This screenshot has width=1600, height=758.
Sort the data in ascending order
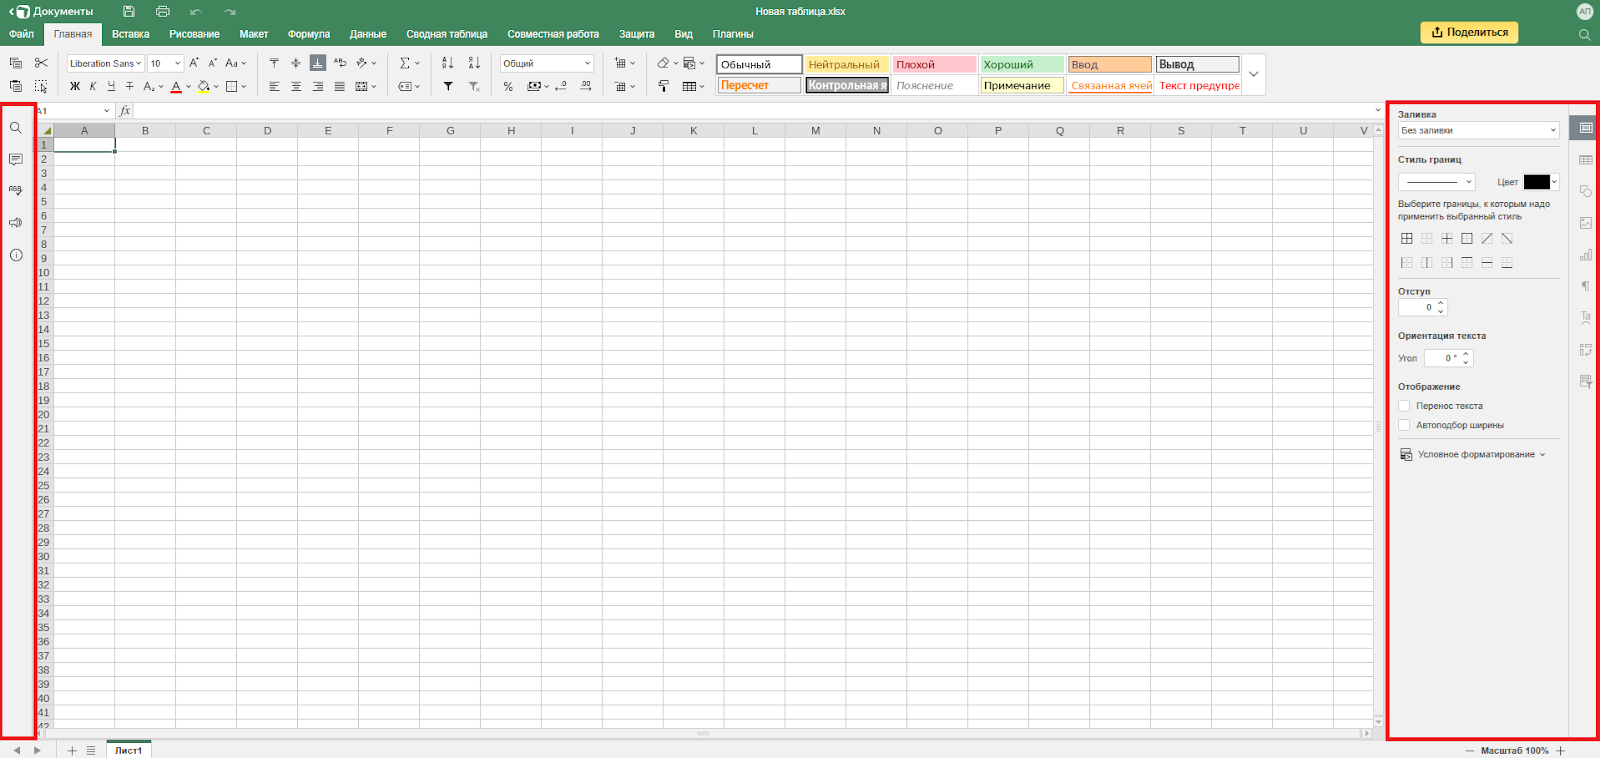coord(447,63)
